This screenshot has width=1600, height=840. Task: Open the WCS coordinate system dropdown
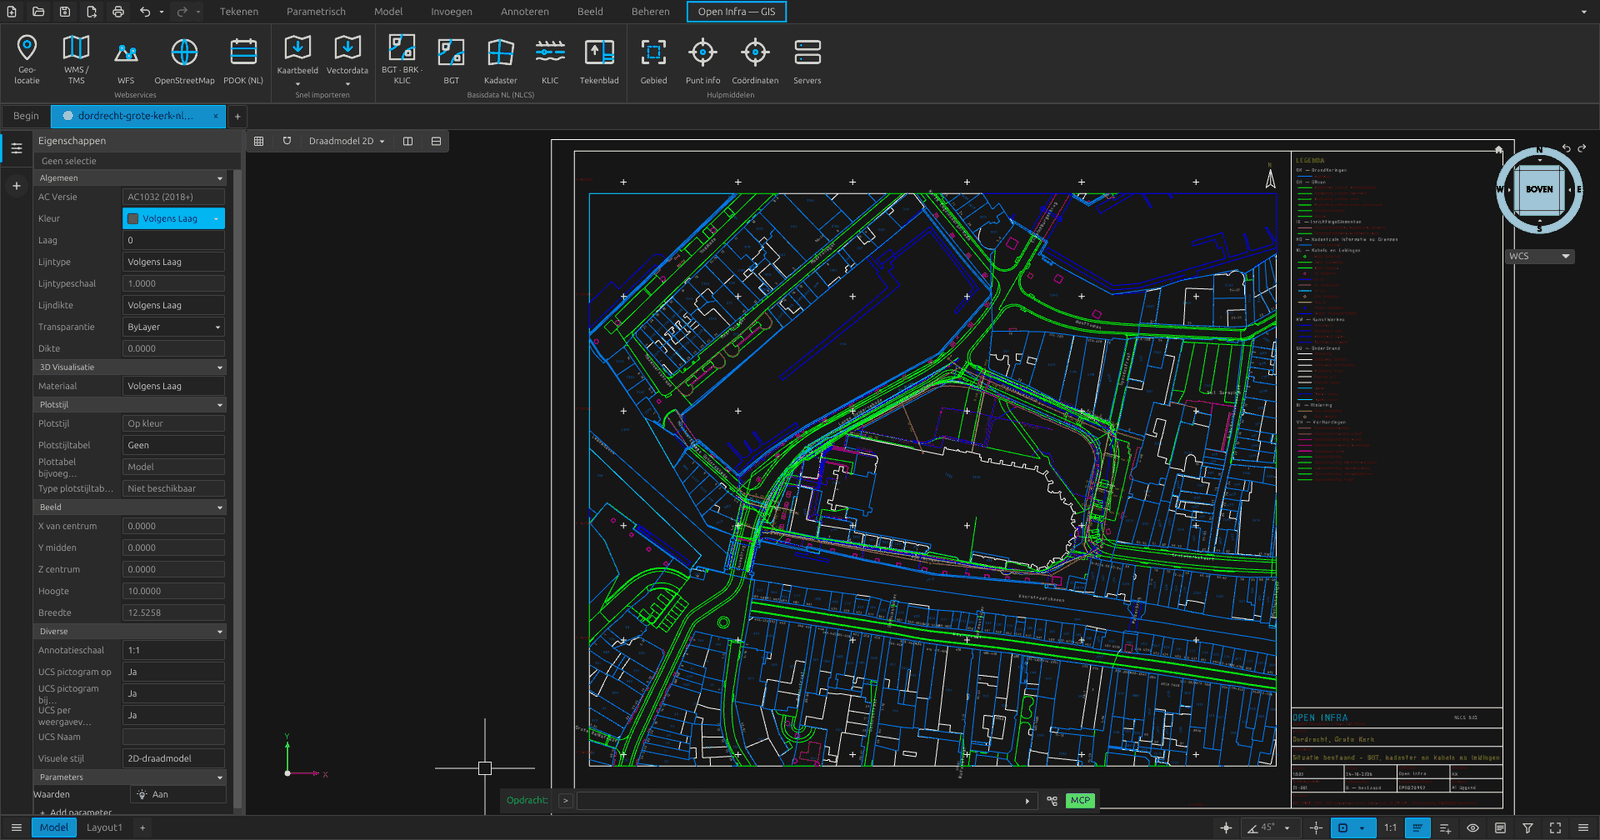pyautogui.click(x=1540, y=256)
